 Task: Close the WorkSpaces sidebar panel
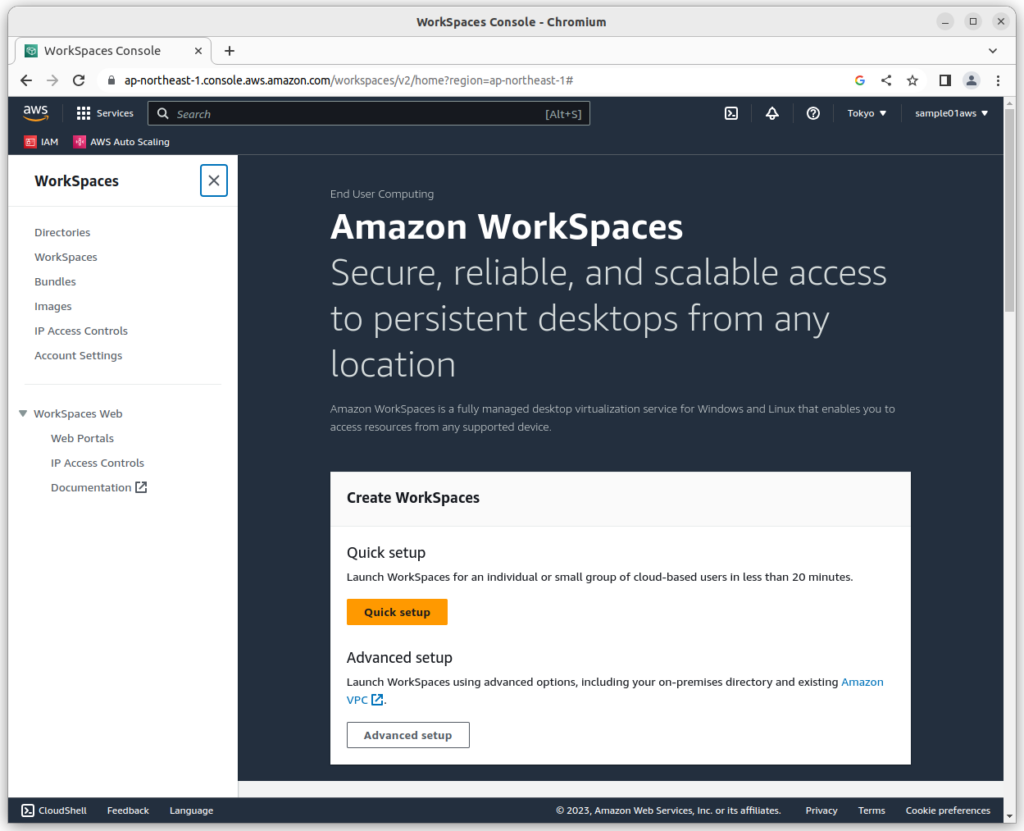click(213, 180)
